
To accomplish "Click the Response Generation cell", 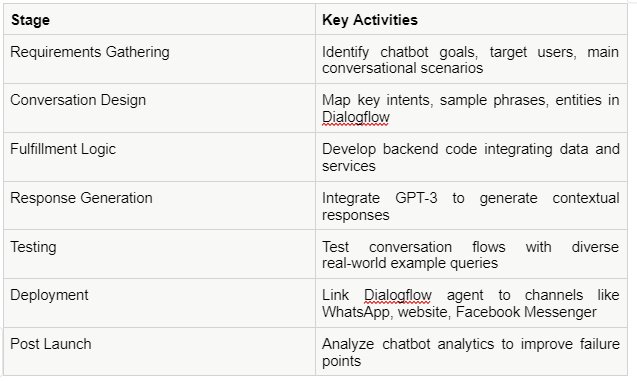I will pyautogui.click(x=159, y=206).
